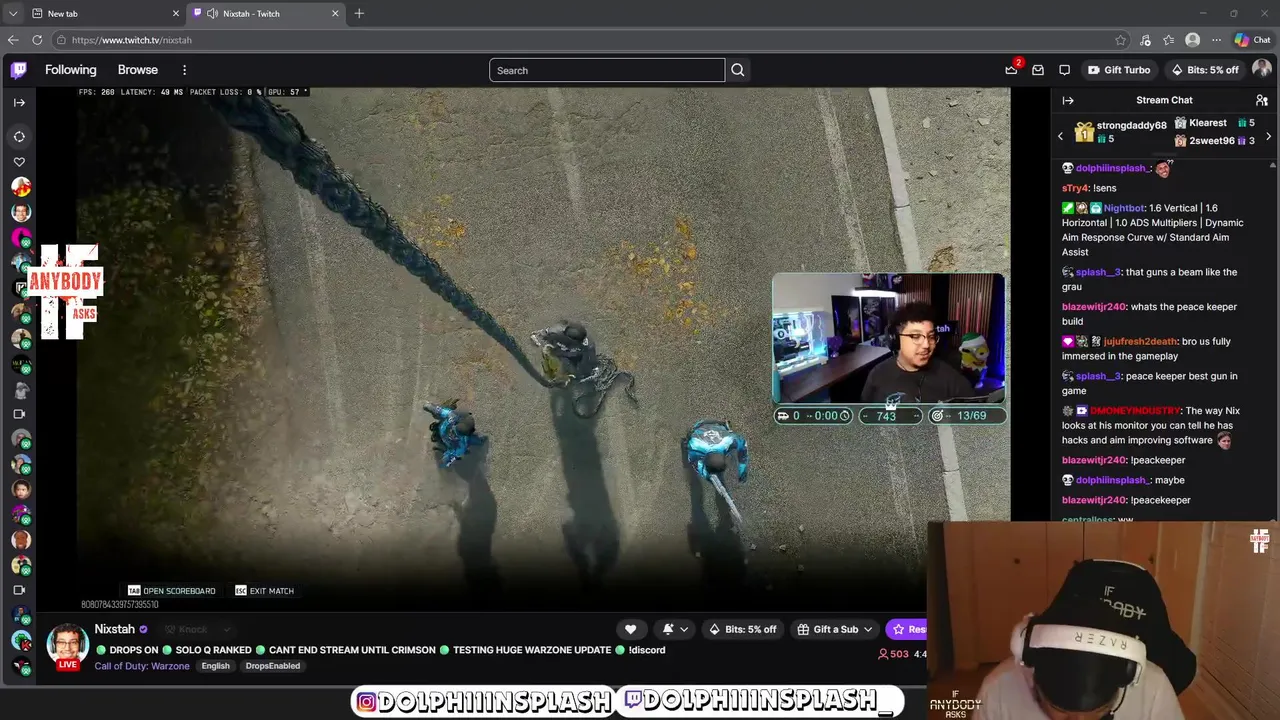The image size is (1280, 720).
Task: Open the Following tab
Action: point(70,70)
